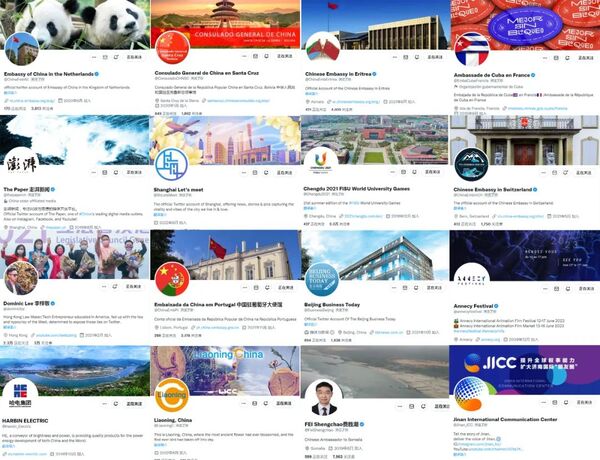Image resolution: width=600 pixels, height=460 pixels.
Task: Toggle Following on Chinese Embassy in Switzerland
Action: [x=584, y=173]
